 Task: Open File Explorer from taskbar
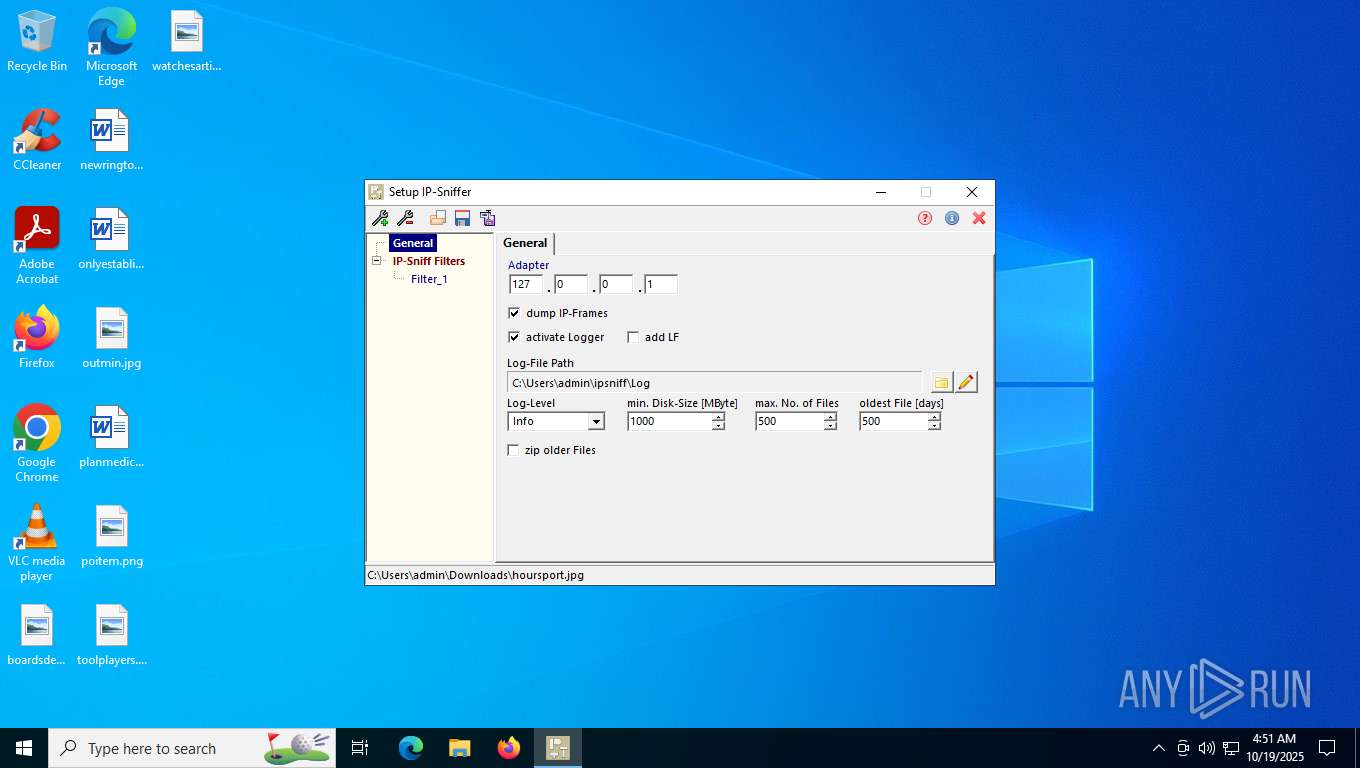pyautogui.click(x=459, y=748)
